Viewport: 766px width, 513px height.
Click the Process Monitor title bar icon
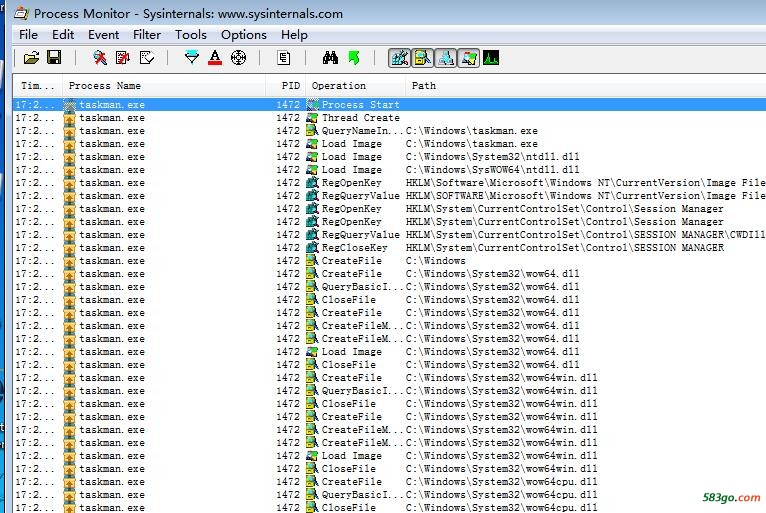21,13
